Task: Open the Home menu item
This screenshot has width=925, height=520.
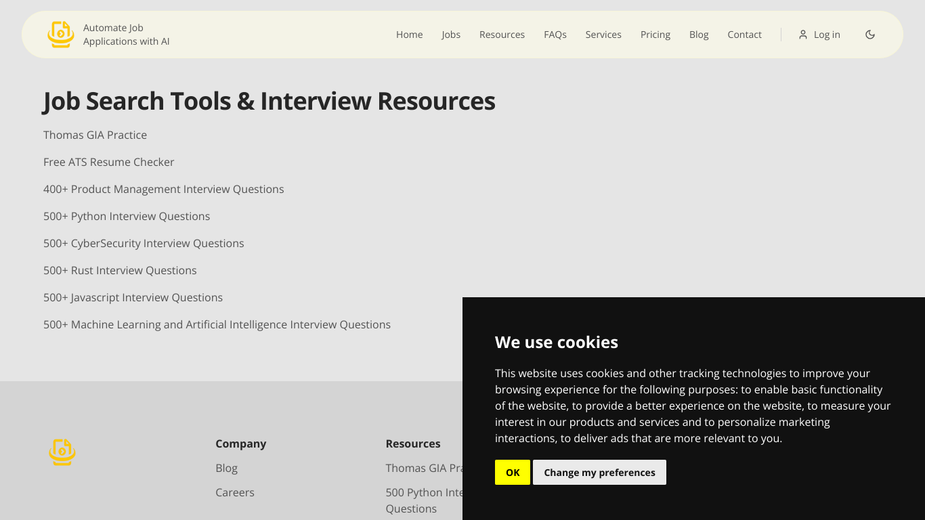Action: [x=409, y=35]
